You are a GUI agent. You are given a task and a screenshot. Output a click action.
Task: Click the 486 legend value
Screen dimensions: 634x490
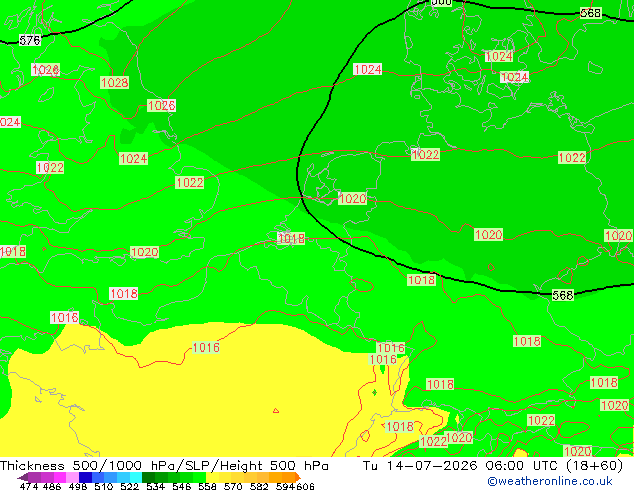click(52, 486)
